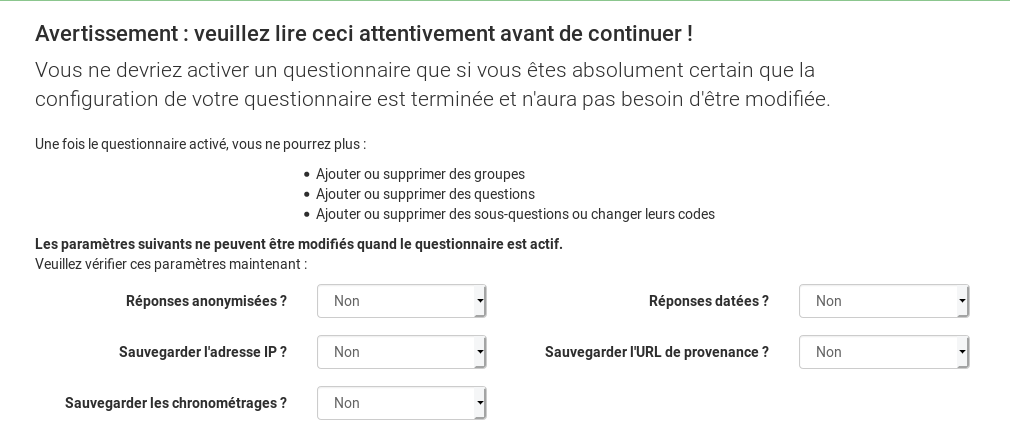Viewport: 1010px width, 430px height.
Task: Click "Veuillez vérifier ces paramètres maintenant" text
Action: point(171,264)
